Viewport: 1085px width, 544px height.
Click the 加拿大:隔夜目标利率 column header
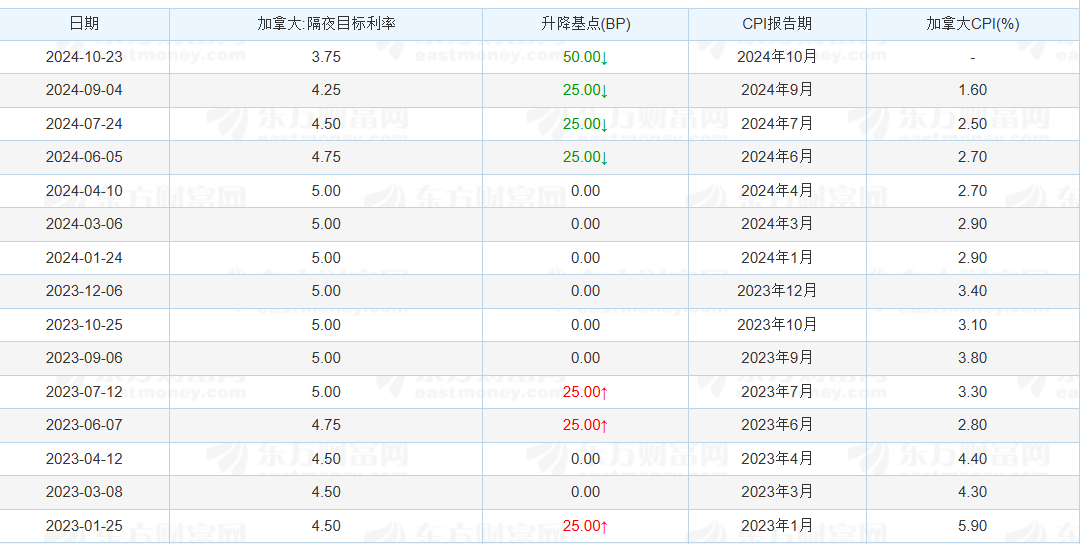pos(326,24)
